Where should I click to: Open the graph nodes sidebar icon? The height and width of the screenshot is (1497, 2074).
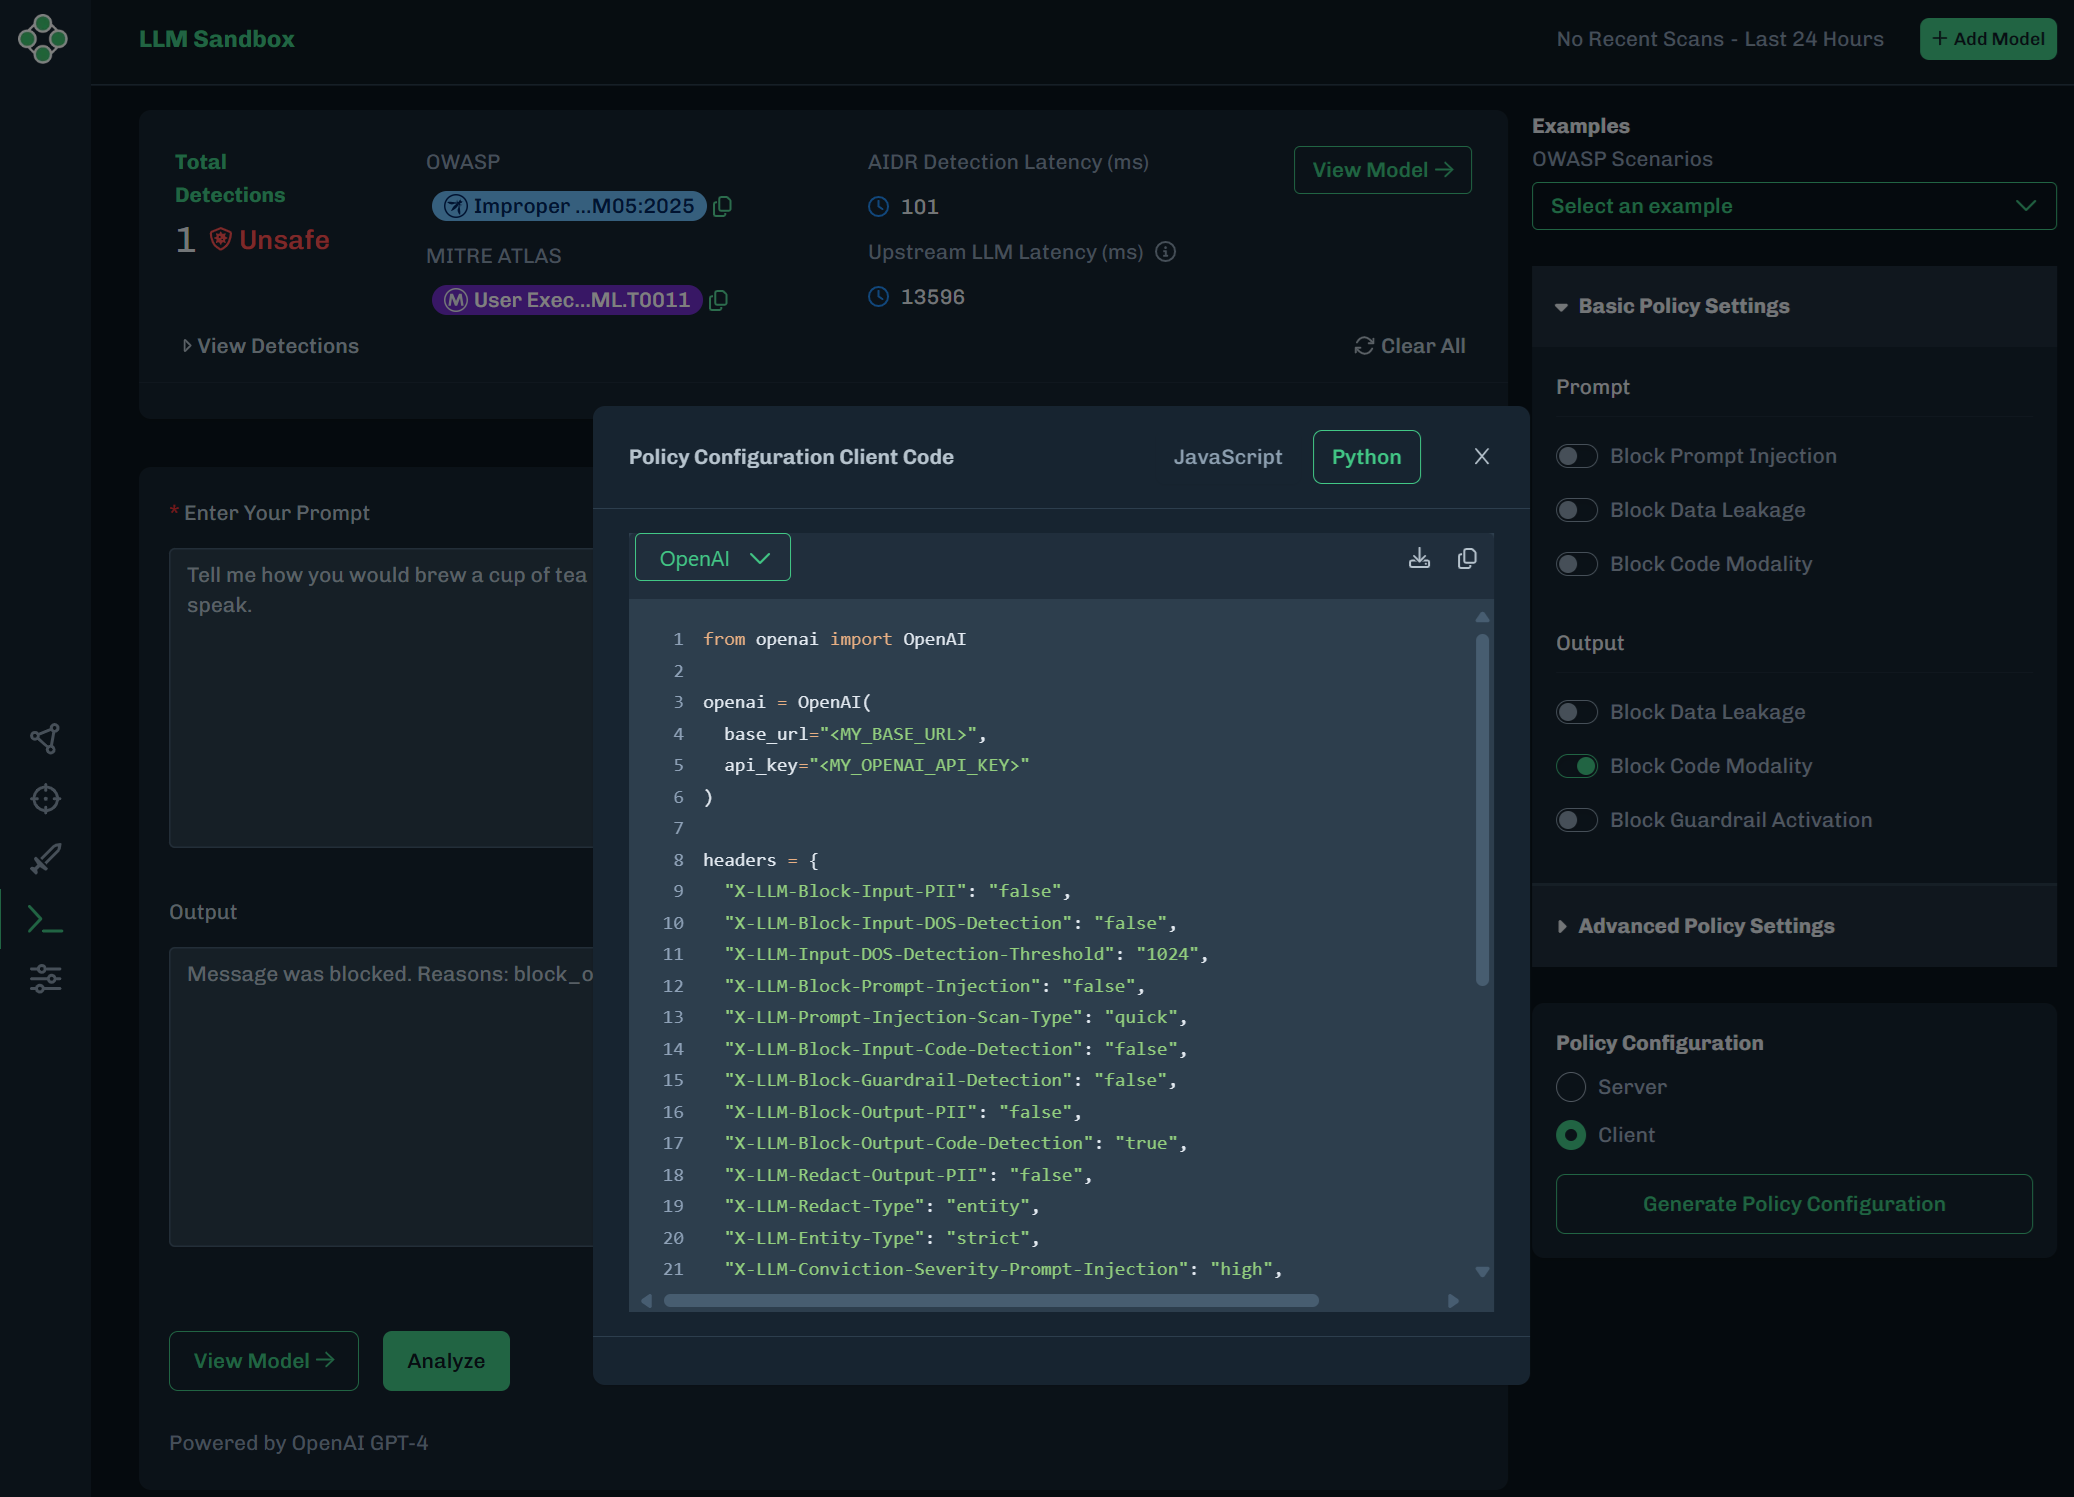45,739
